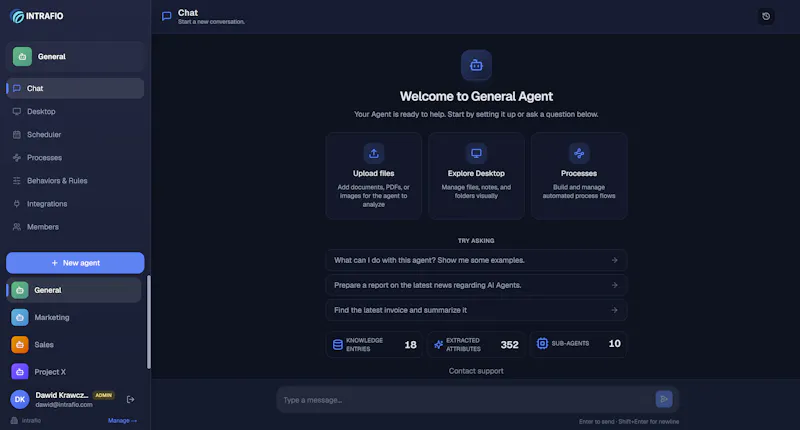800x430 pixels.
Task: Open Behaviors & Rules page
Action: click(x=75, y=181)
